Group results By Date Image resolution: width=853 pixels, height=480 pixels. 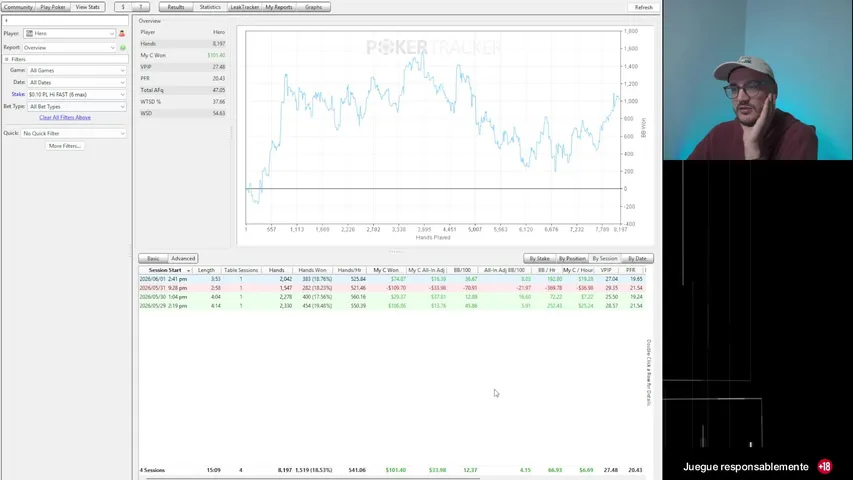click(x=637, y=259)
